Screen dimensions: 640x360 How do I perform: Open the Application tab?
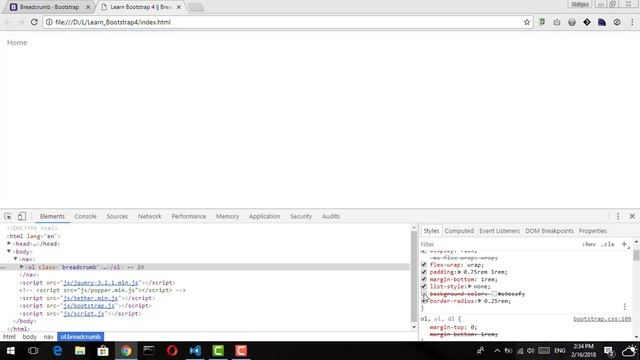click(x=264, y=216)
